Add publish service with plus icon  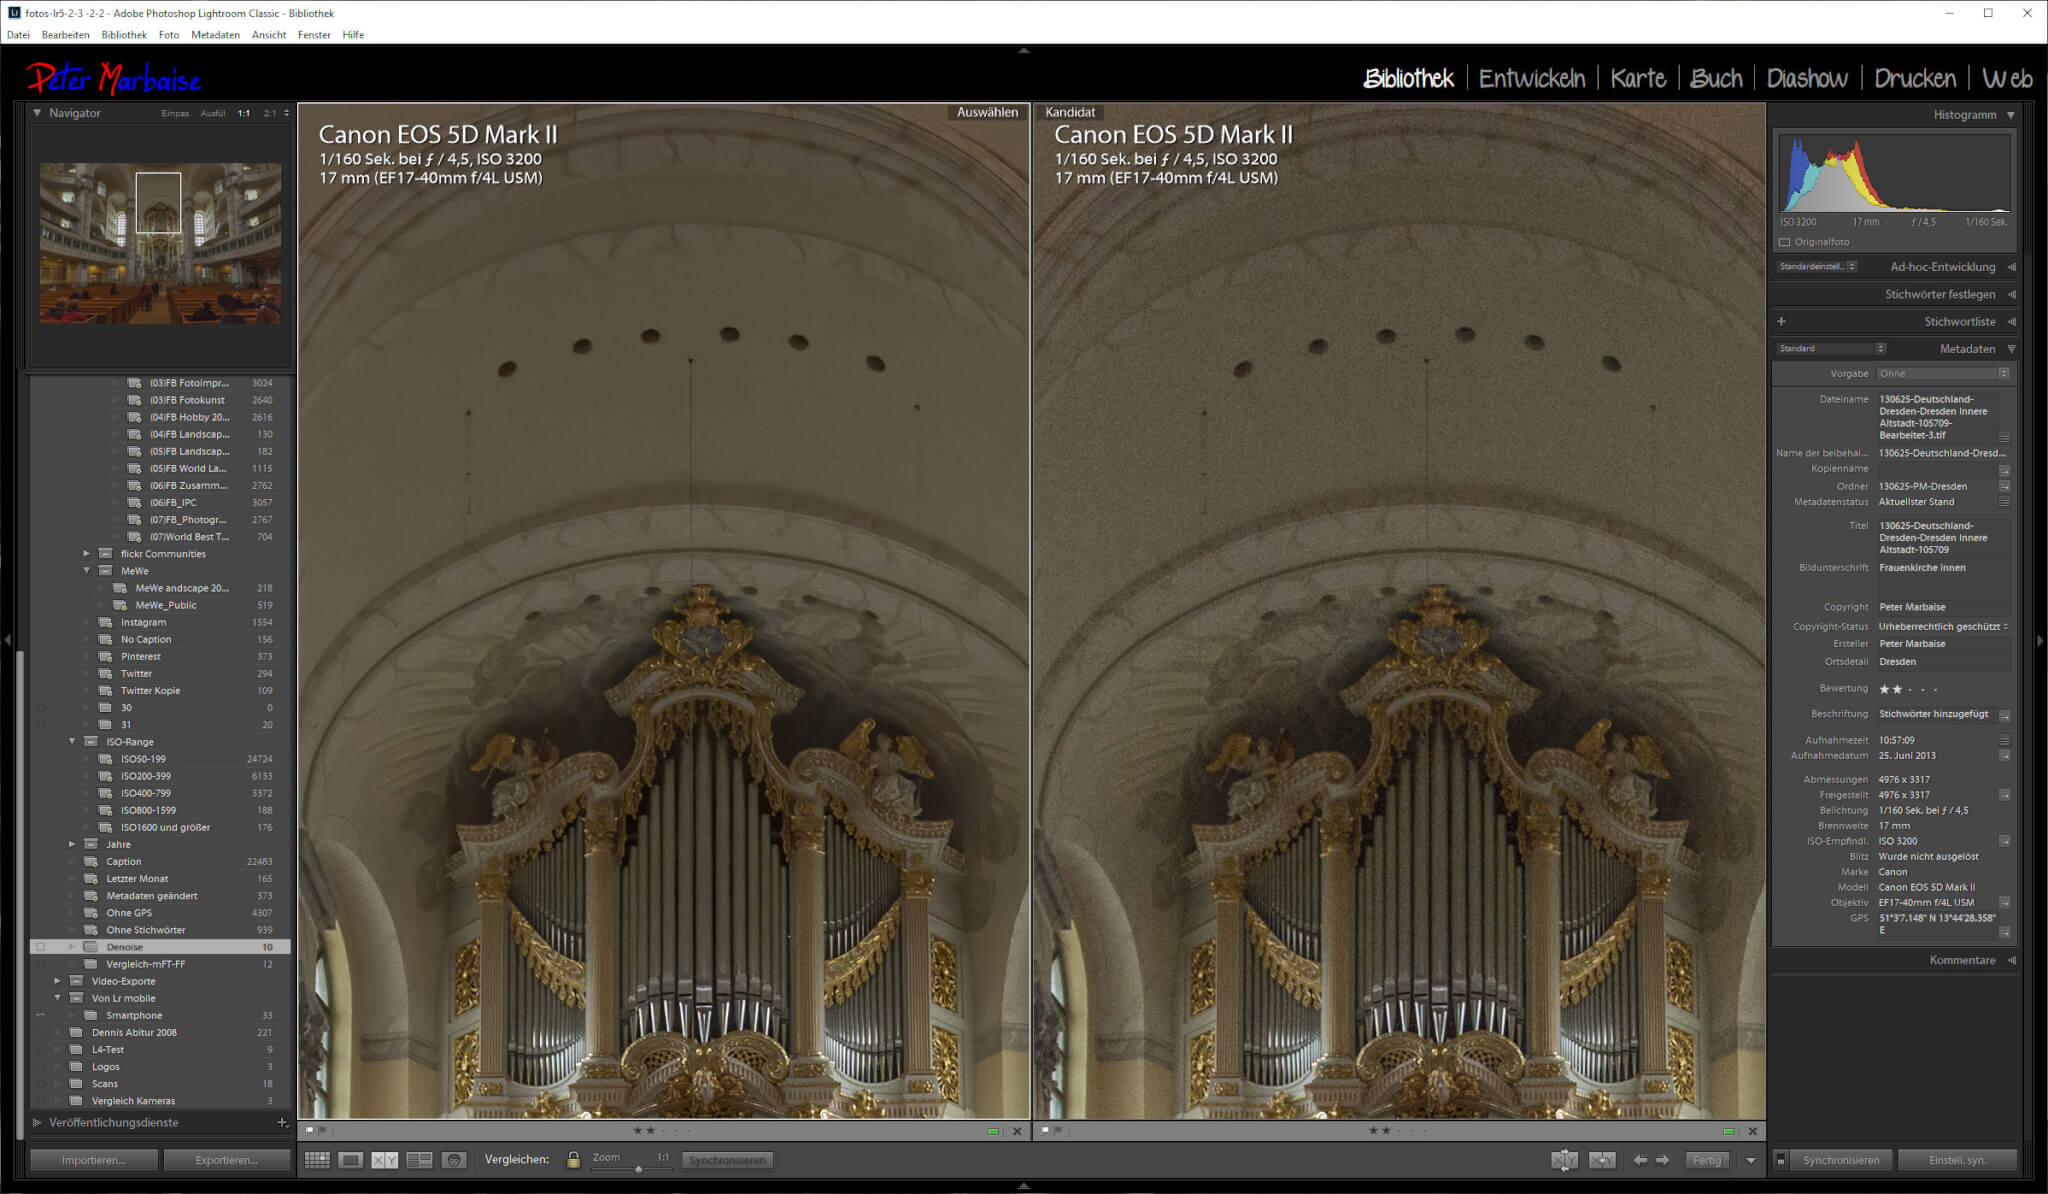click(x=282, y=1122)
